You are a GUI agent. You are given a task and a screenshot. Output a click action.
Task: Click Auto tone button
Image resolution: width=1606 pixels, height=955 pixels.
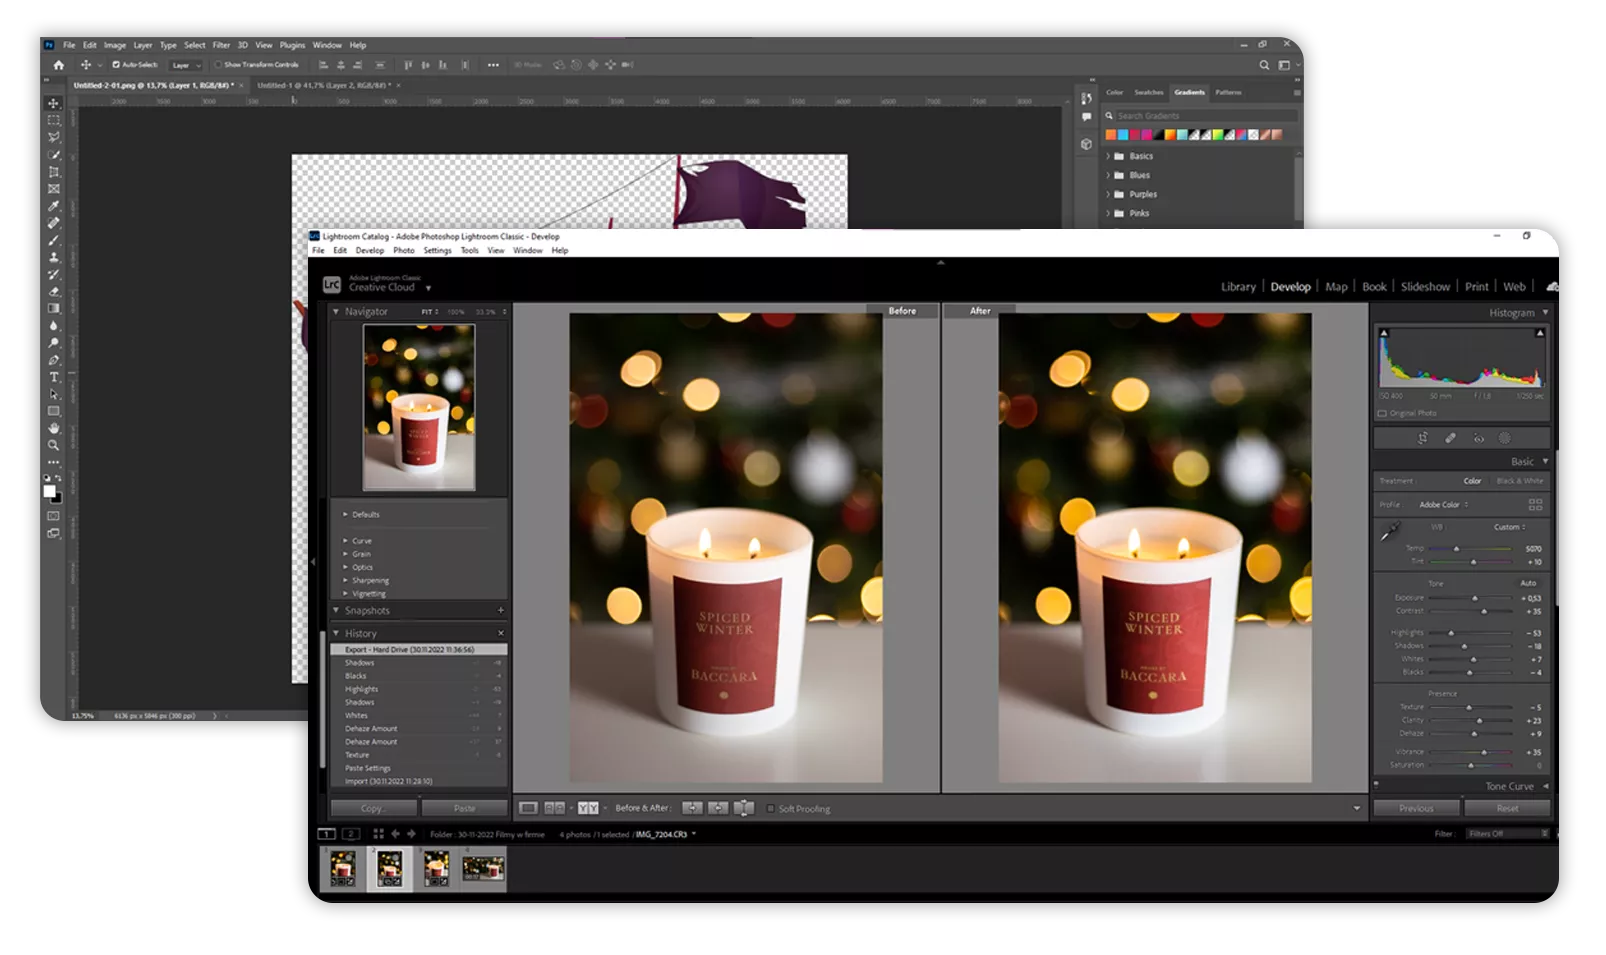pyautogui.click(x=1528, y=583)
